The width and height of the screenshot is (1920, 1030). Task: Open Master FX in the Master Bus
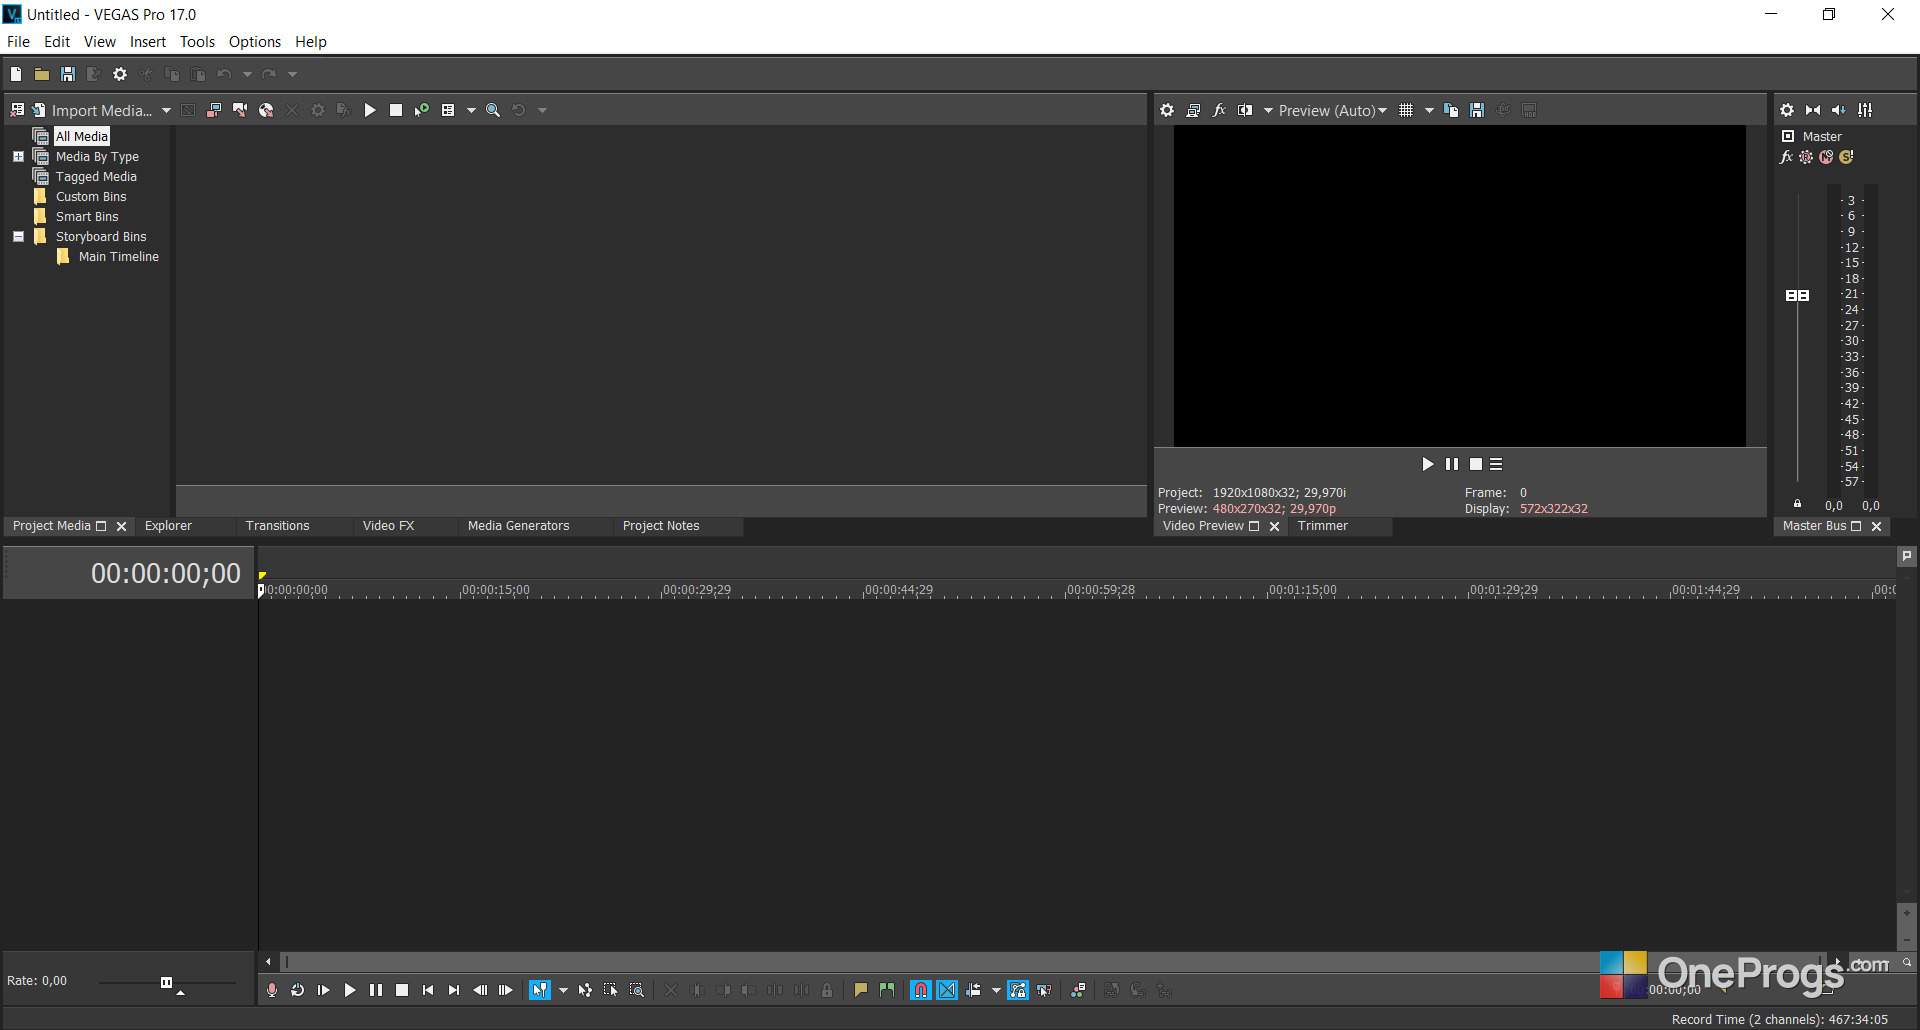coord(1787,157)
